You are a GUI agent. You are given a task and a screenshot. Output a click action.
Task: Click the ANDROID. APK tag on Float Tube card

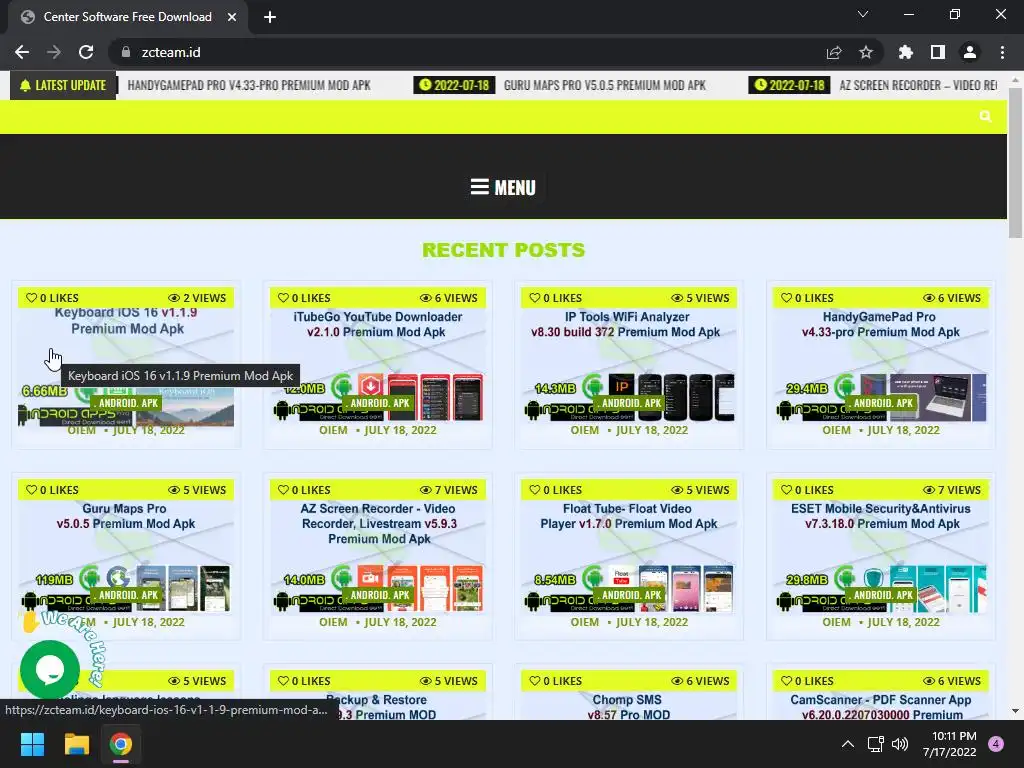pyautogui.click(x=630, y=595)
